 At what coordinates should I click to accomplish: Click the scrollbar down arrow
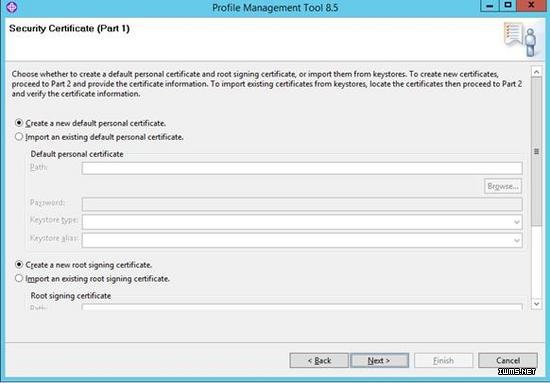[536, 303]
